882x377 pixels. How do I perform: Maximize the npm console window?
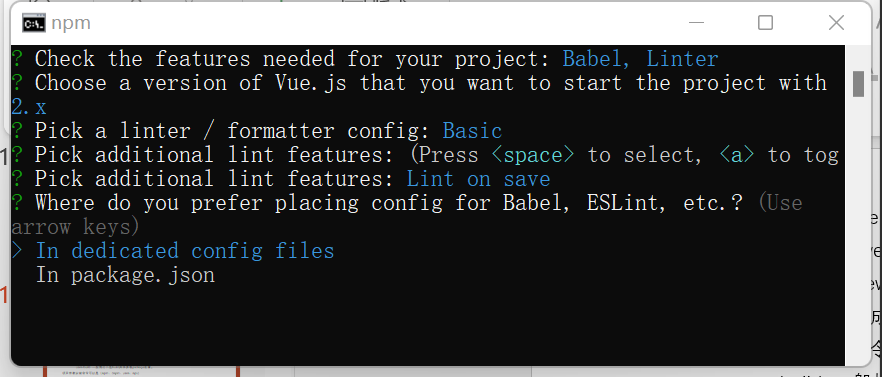(x=765, y=23)
